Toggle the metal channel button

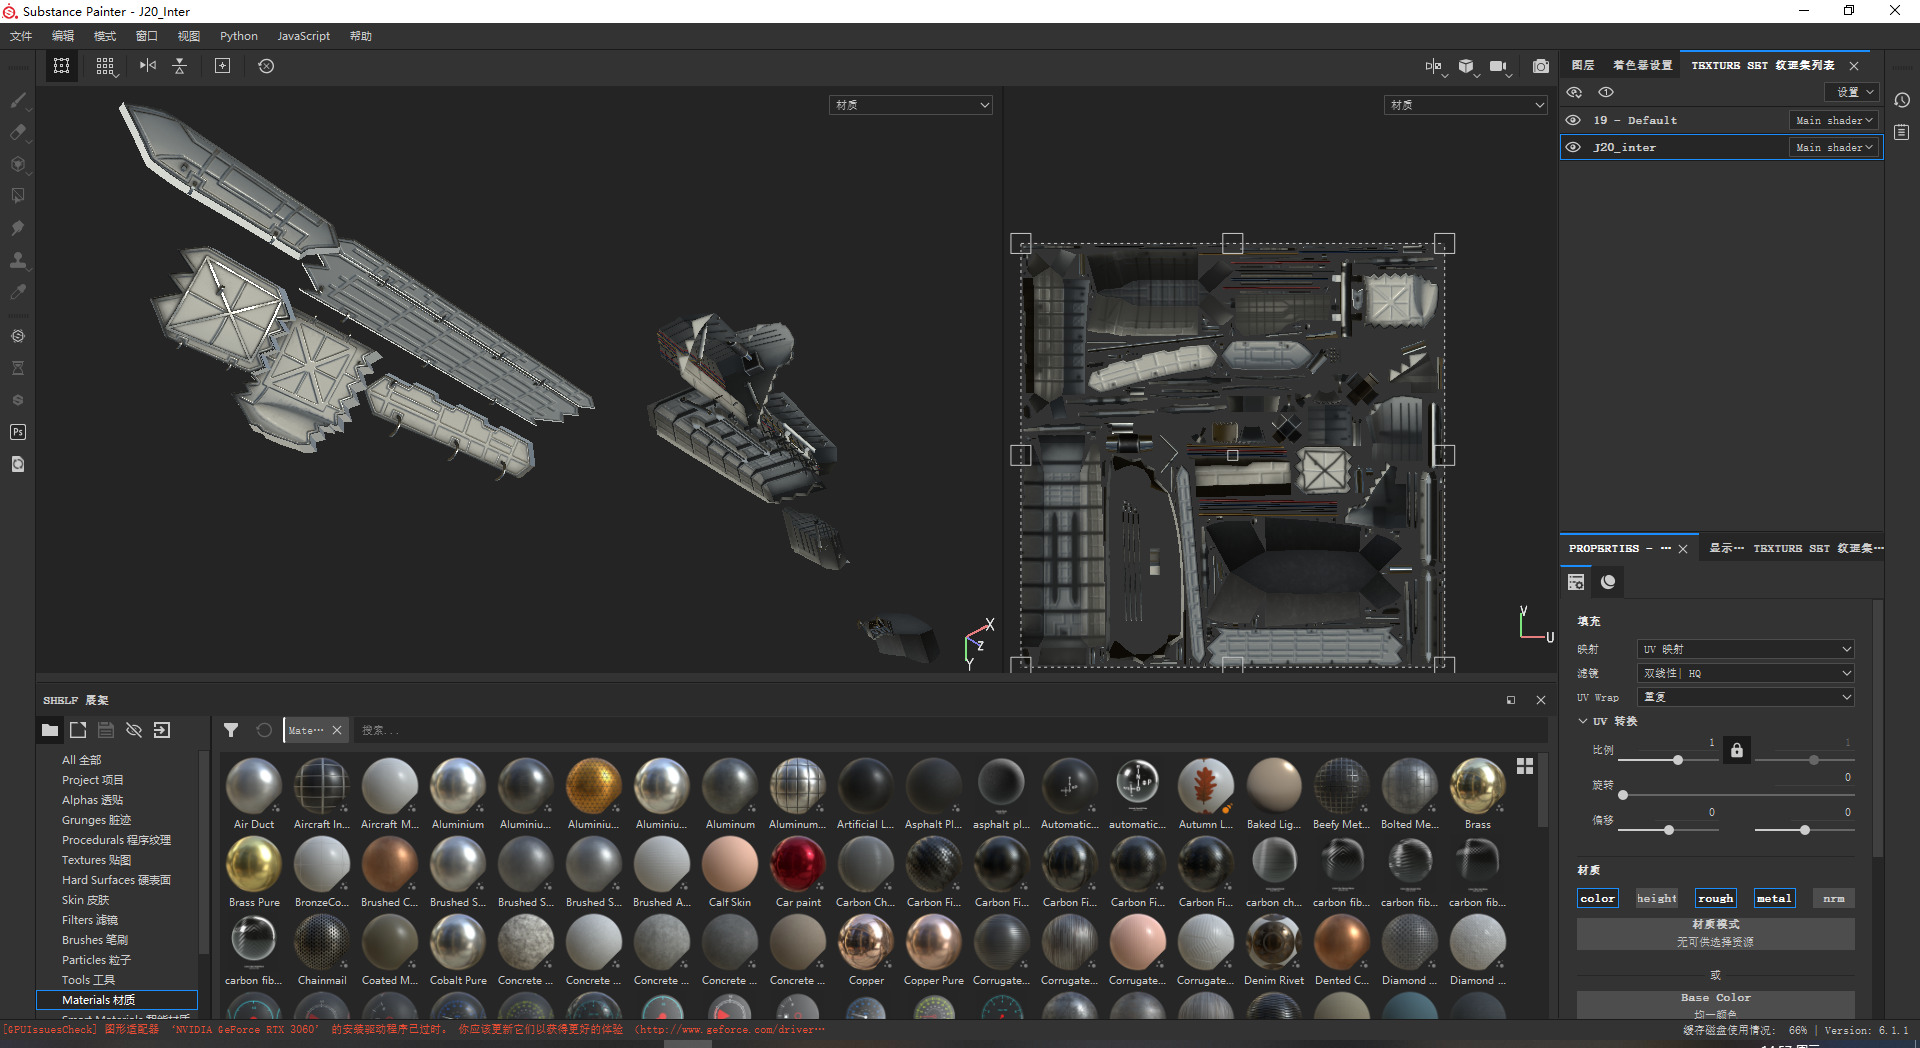[x=1774, y=898]
